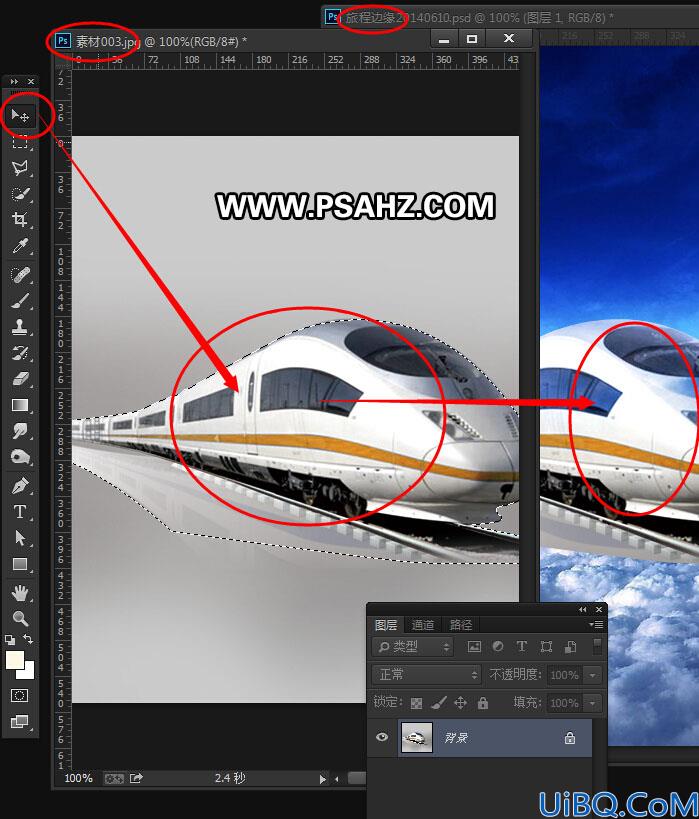The width and height of the screenshot is (699, 819).
Task: Filter layers by pixel layers
Action: [x=474, y=647]
